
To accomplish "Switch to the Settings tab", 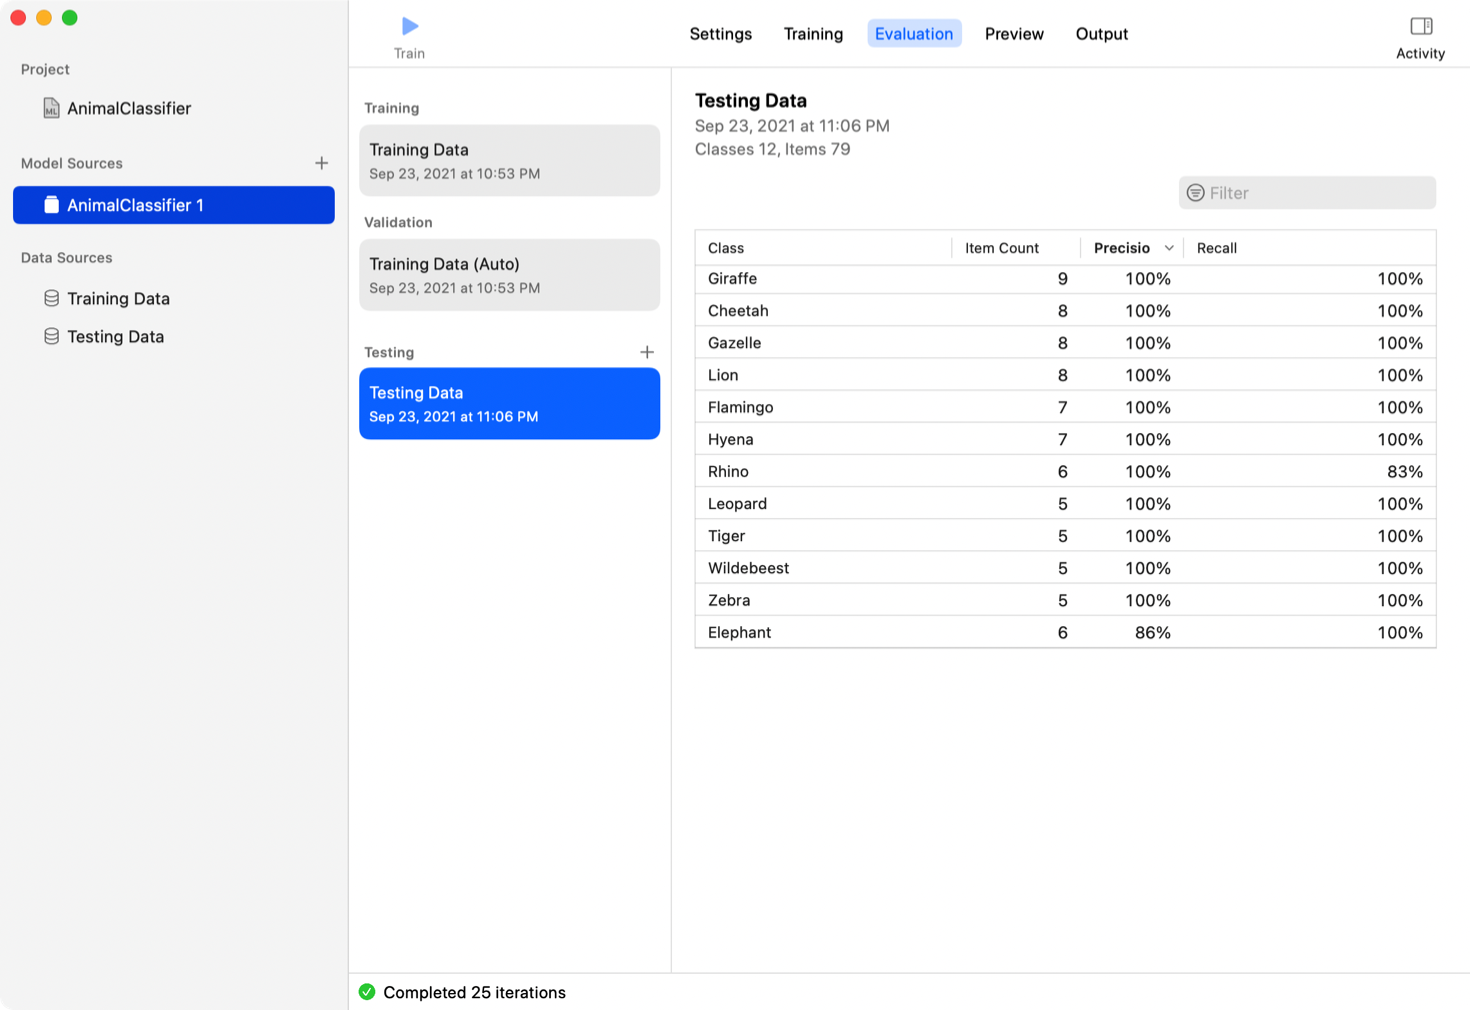I will click(x=720, y=34).
